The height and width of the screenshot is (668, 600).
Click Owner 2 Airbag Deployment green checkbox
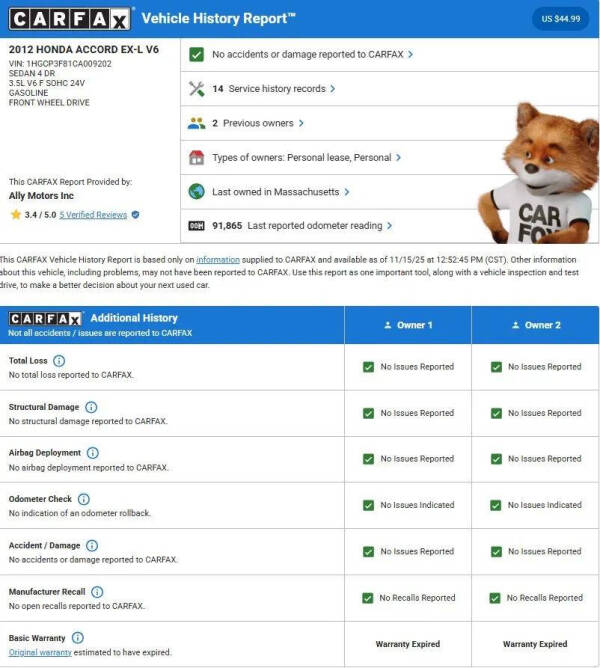click(x=496, y=459)
